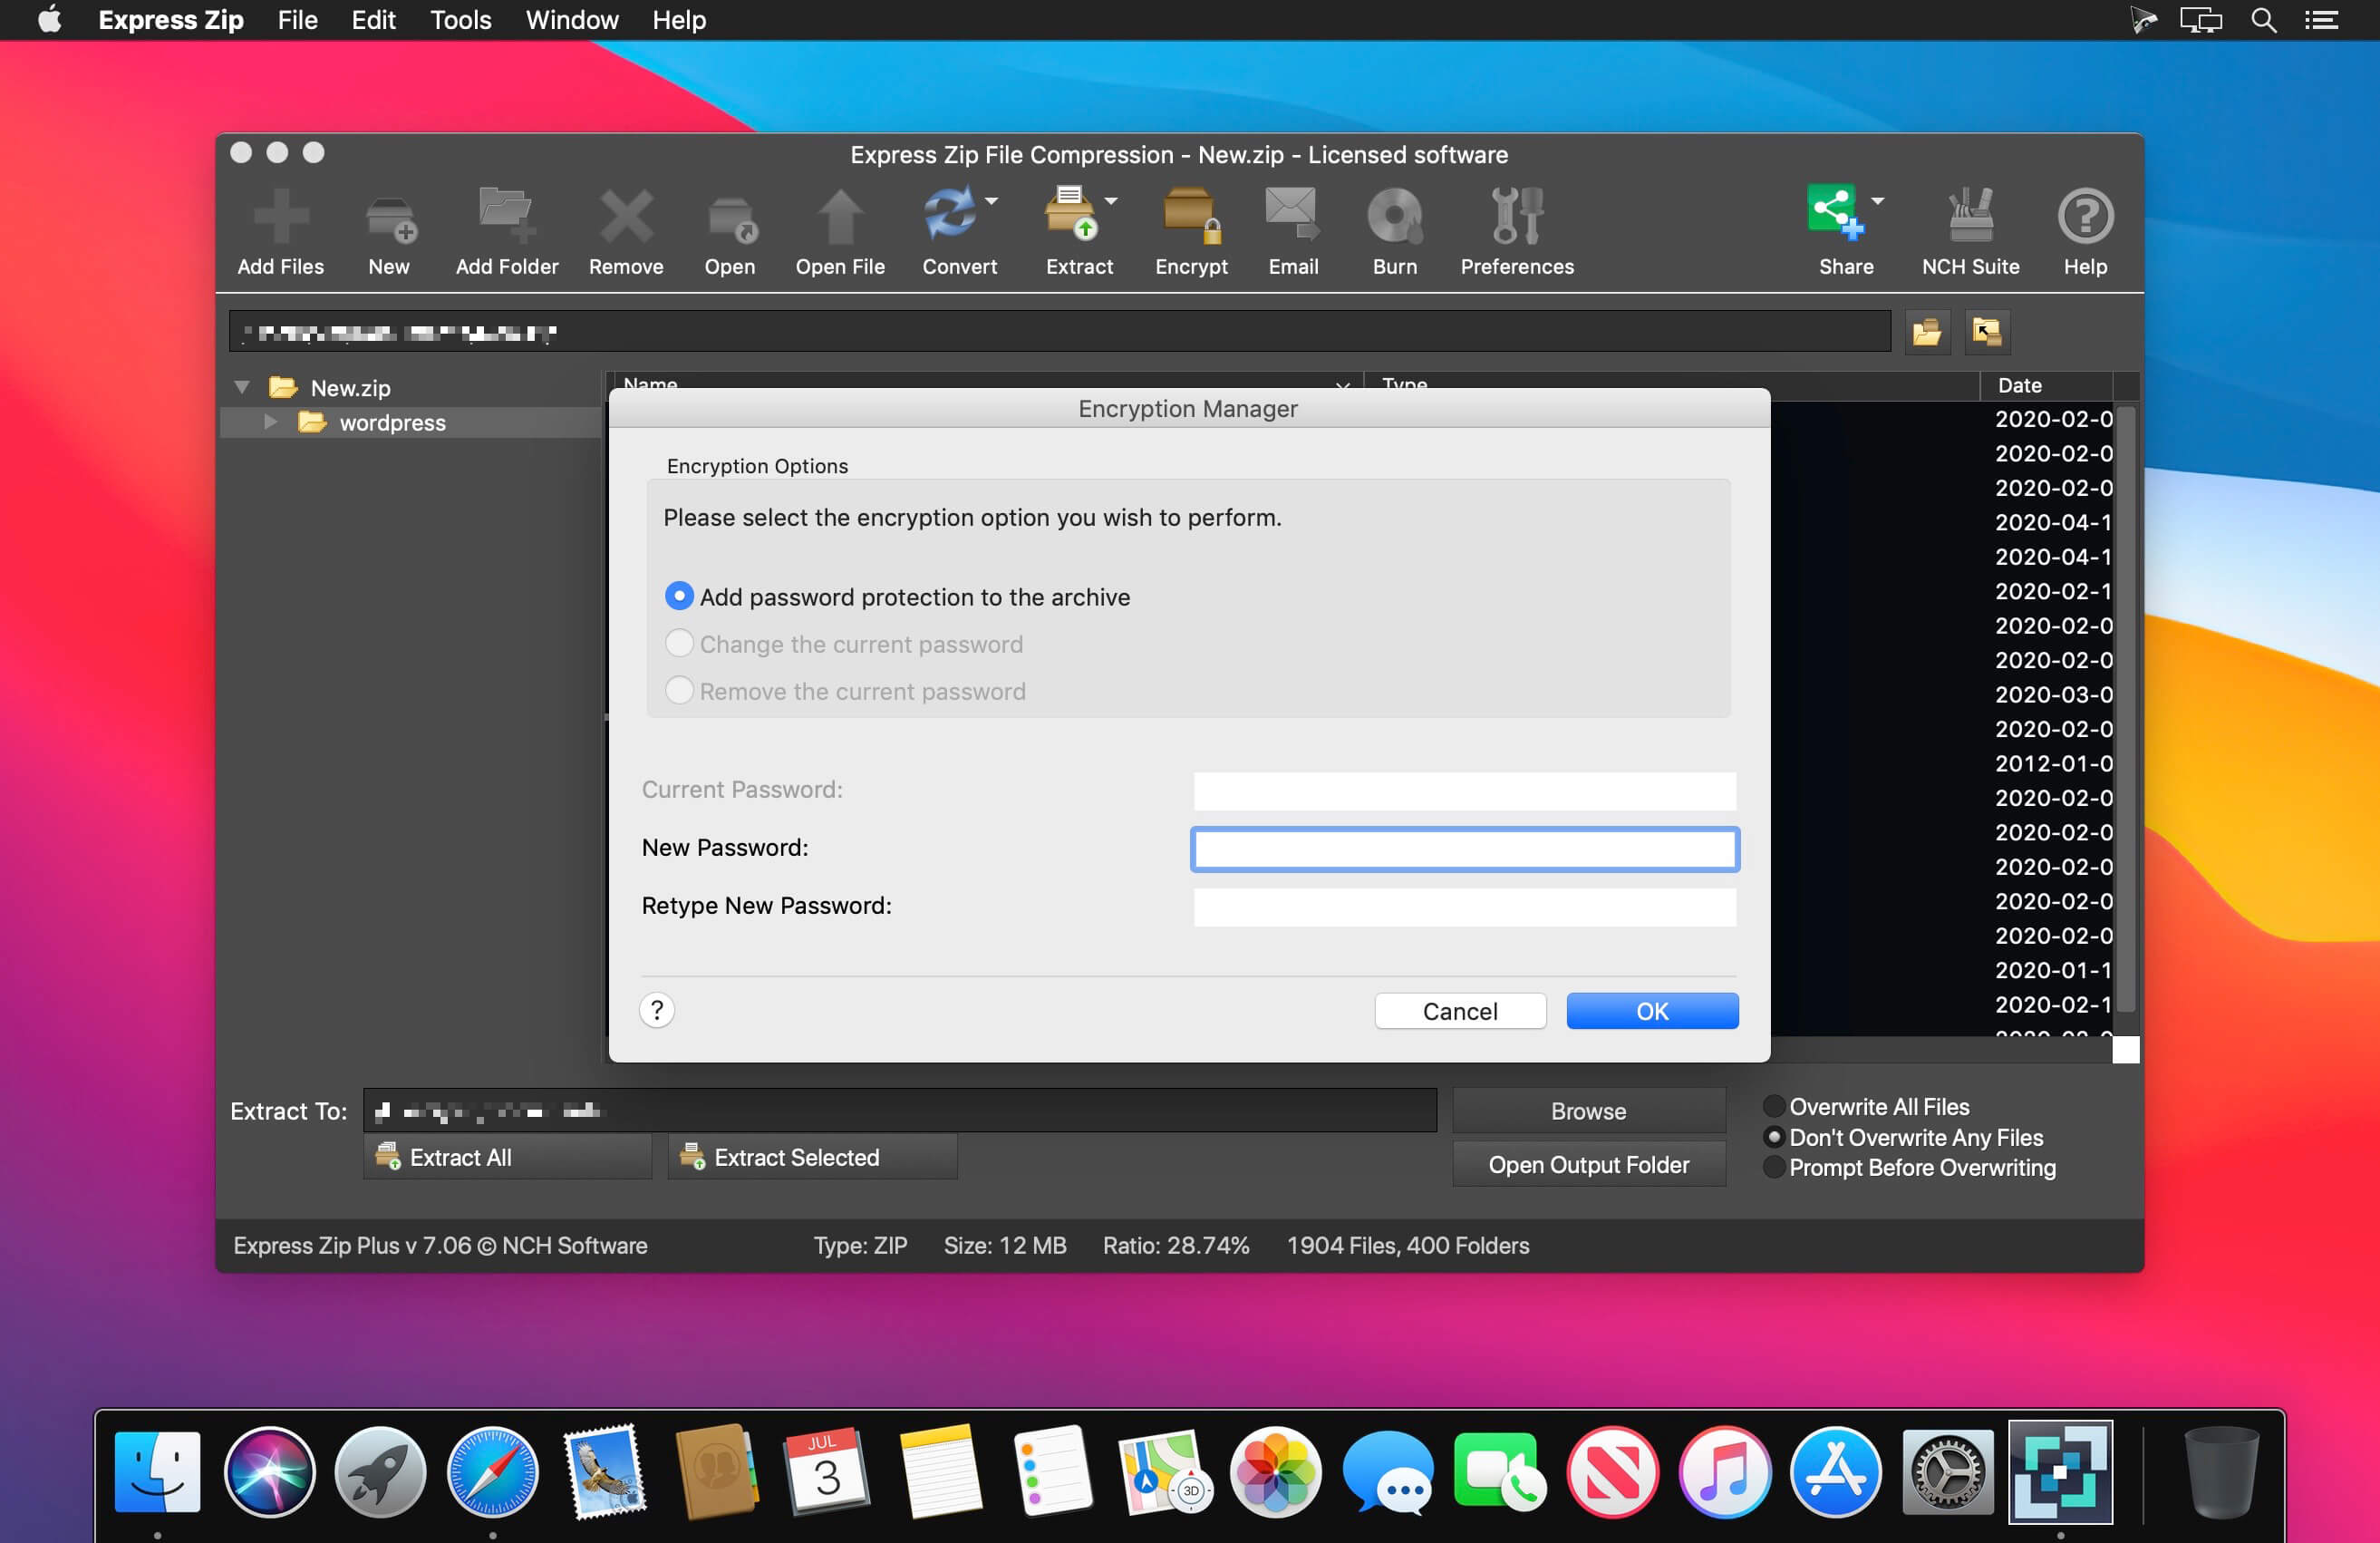Open the Window menu
The width and height of the screenshot is (2380, 1543).
point(572,20)
